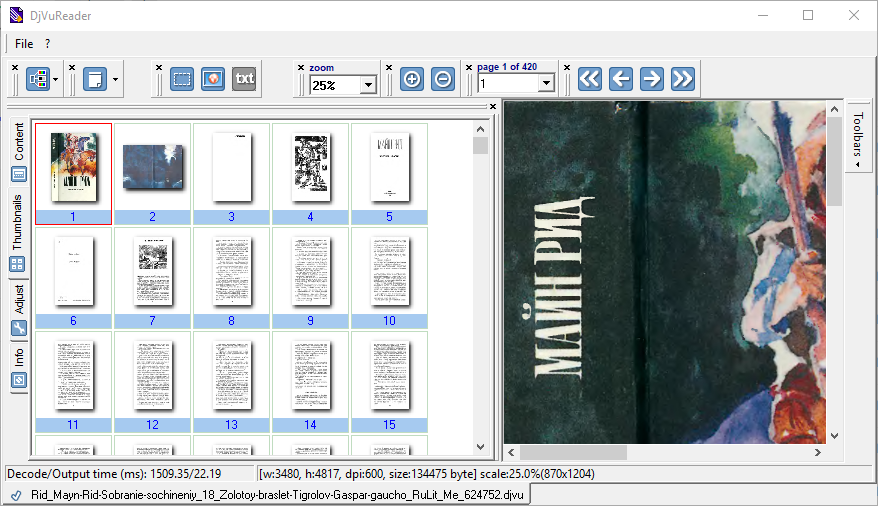The width and height of the screenshot is (878, 506).
Task: Switch to the Content side tab
Action: [x=19, y=150]
